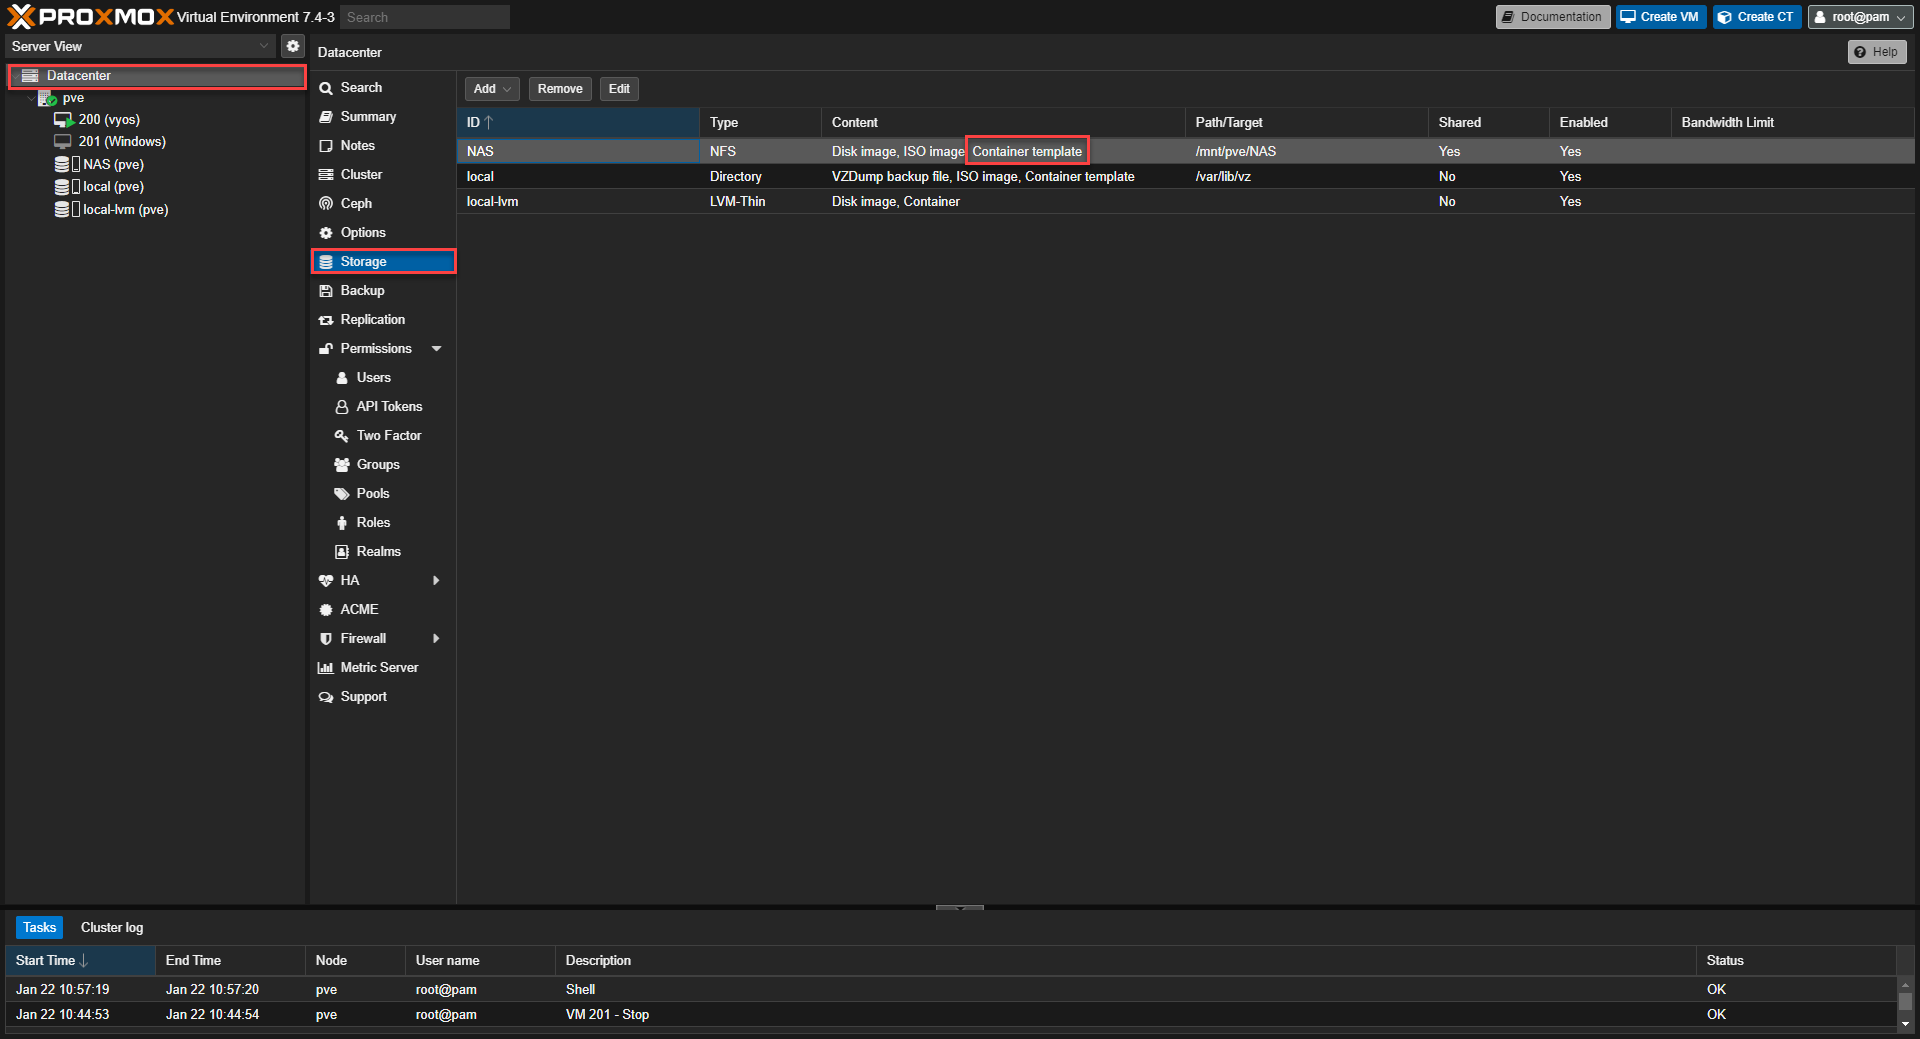Collapse the bottom log panel handle
Viewport: 1920px width, 1039px height.
coord(960,908)
